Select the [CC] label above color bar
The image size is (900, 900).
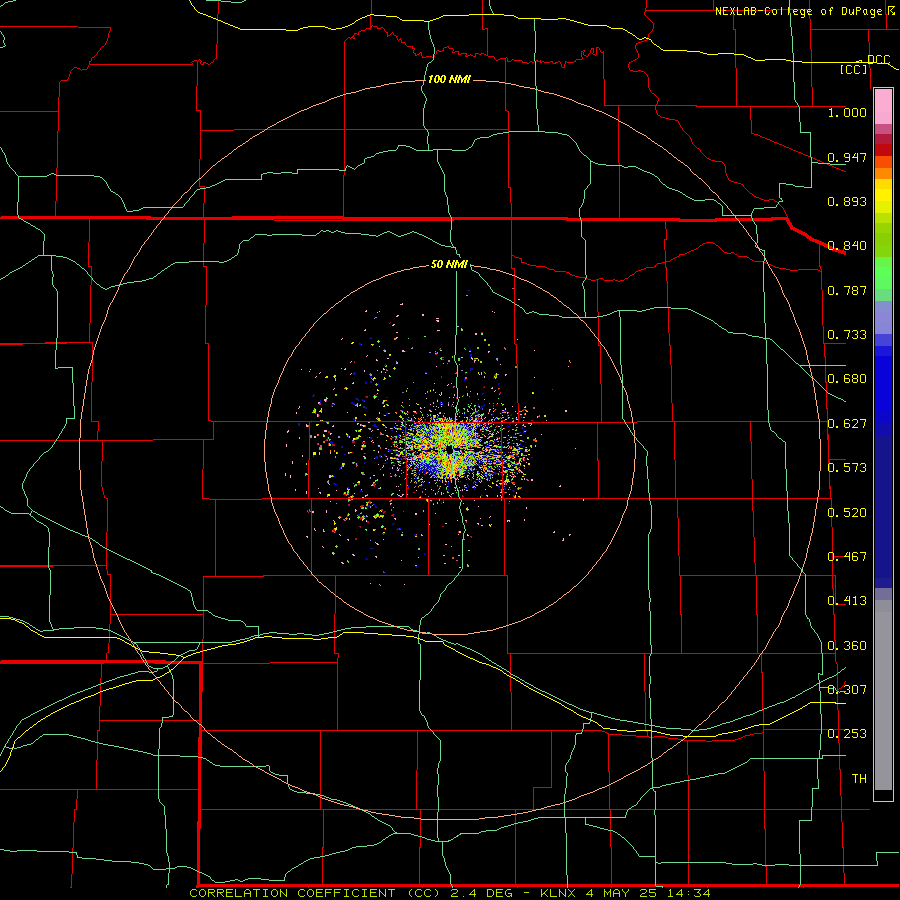click(854, 69)
